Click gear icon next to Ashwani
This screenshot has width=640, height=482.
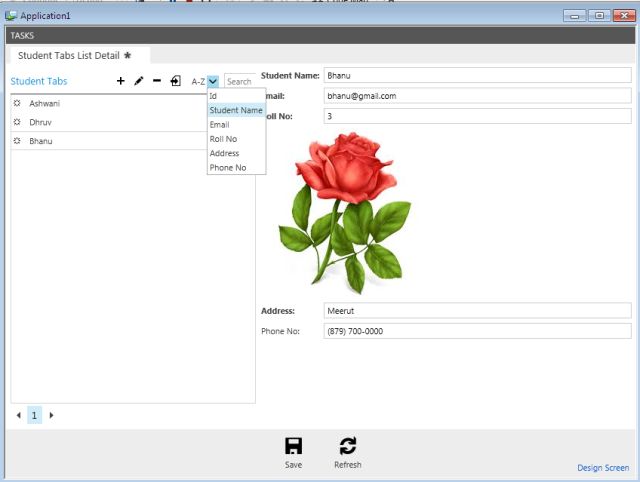[17, 103]
